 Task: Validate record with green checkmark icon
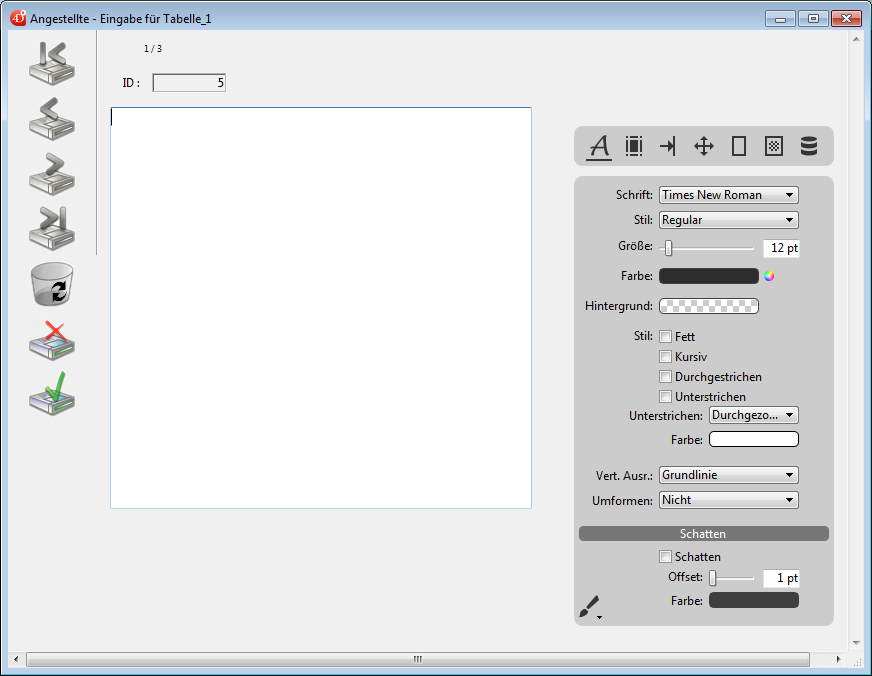coord(52,394)
